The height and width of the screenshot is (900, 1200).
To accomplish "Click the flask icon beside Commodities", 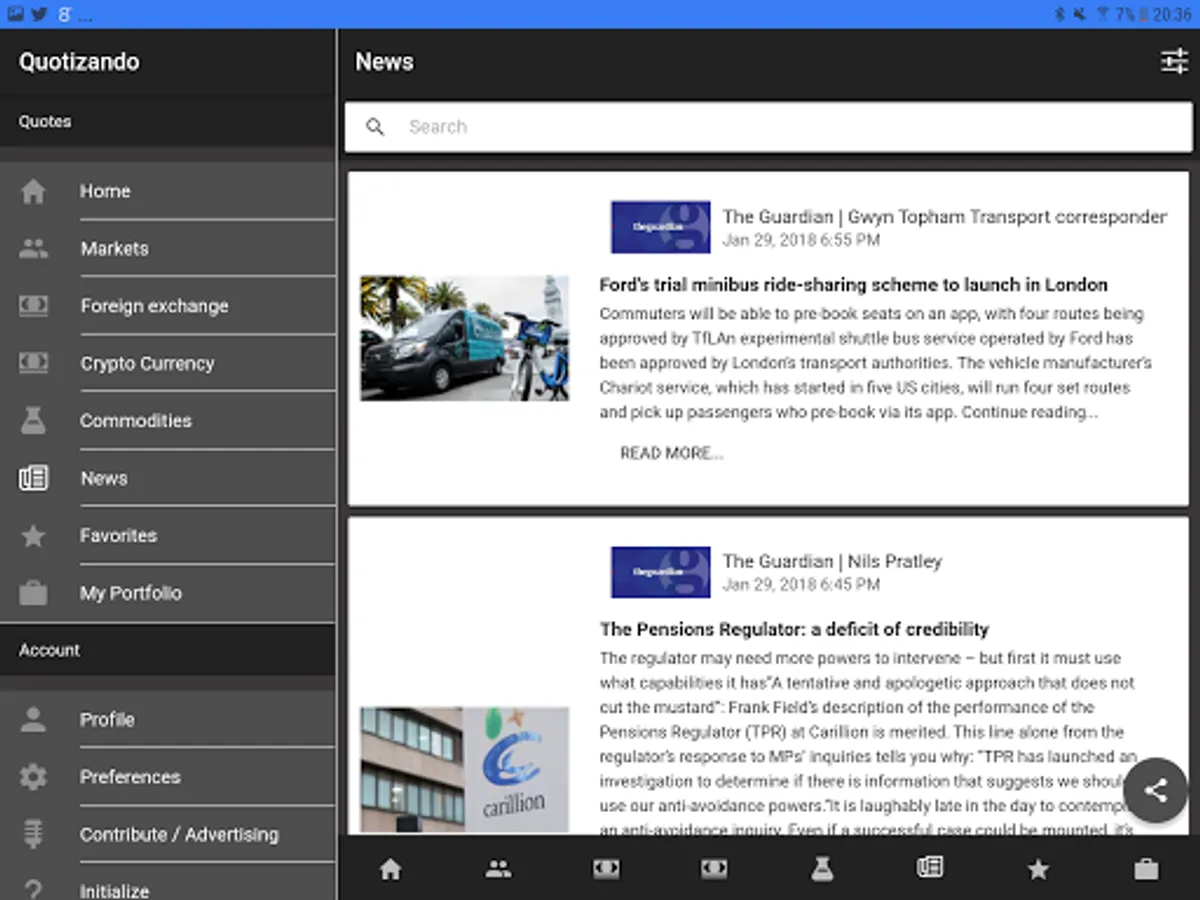I will pos(33,421).
